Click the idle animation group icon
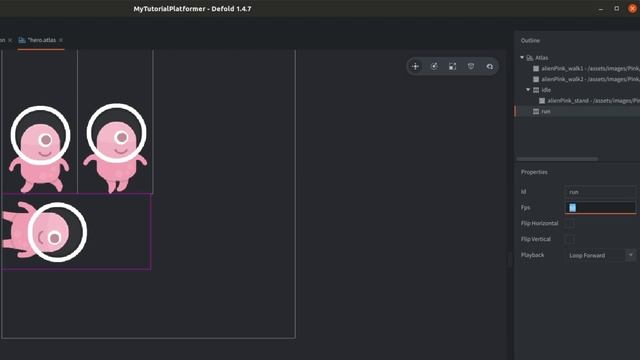Screen dimensions: 640x360 [x=536, y=90]
